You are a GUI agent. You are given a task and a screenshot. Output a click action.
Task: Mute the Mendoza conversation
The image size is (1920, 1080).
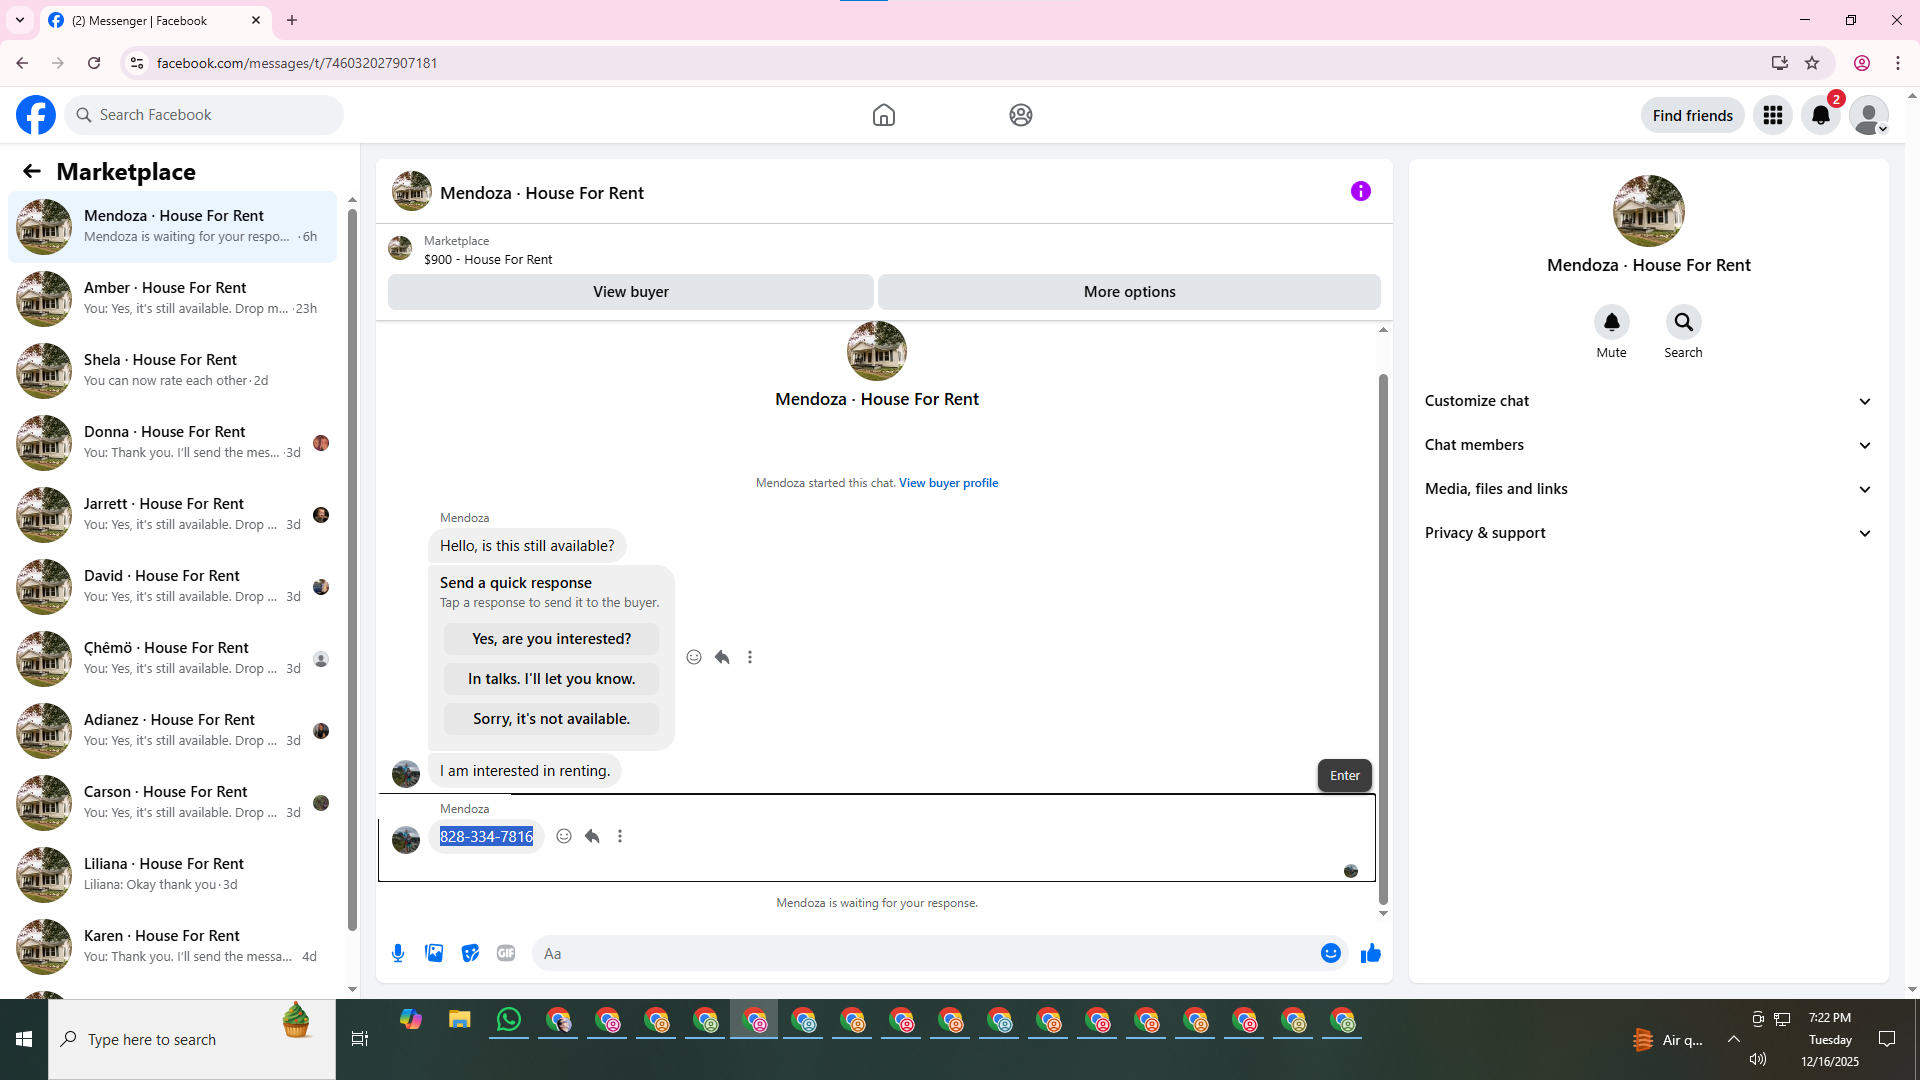(1612, 322)
